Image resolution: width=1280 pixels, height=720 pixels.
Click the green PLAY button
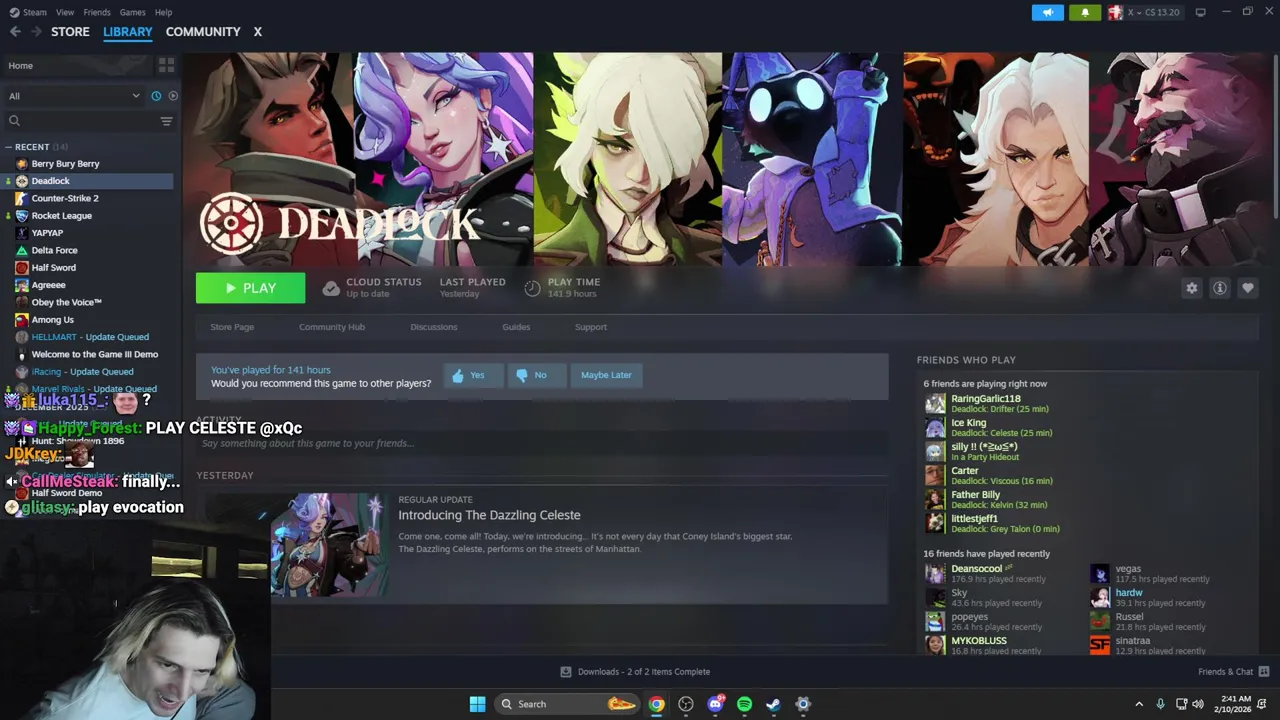point(250,288)
